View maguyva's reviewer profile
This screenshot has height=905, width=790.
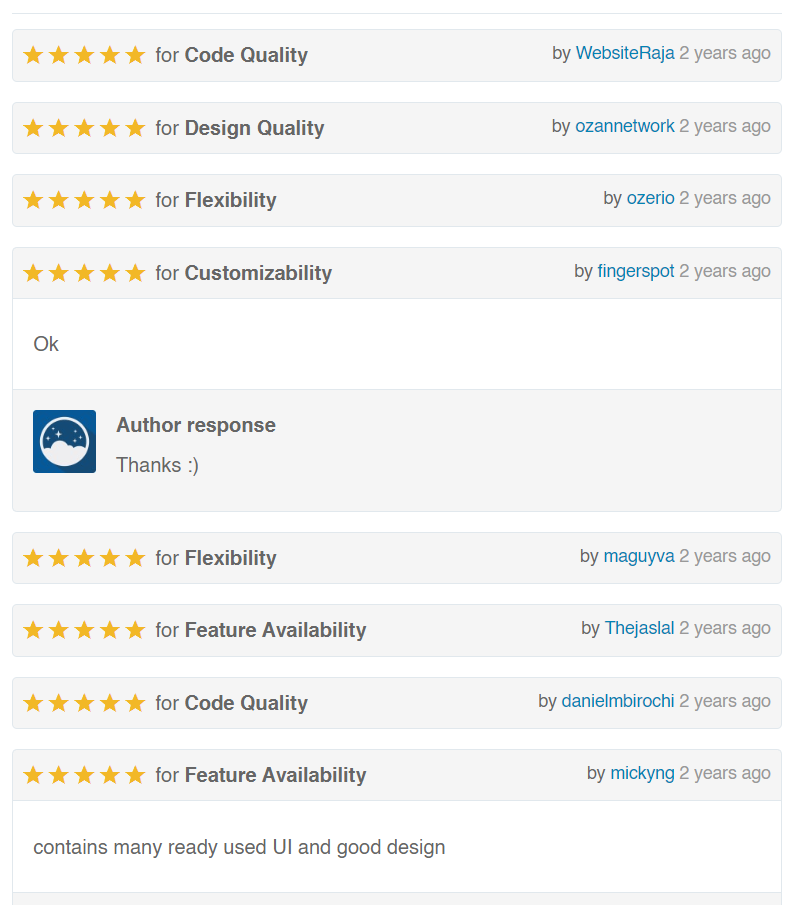click(x=639, y=556)
